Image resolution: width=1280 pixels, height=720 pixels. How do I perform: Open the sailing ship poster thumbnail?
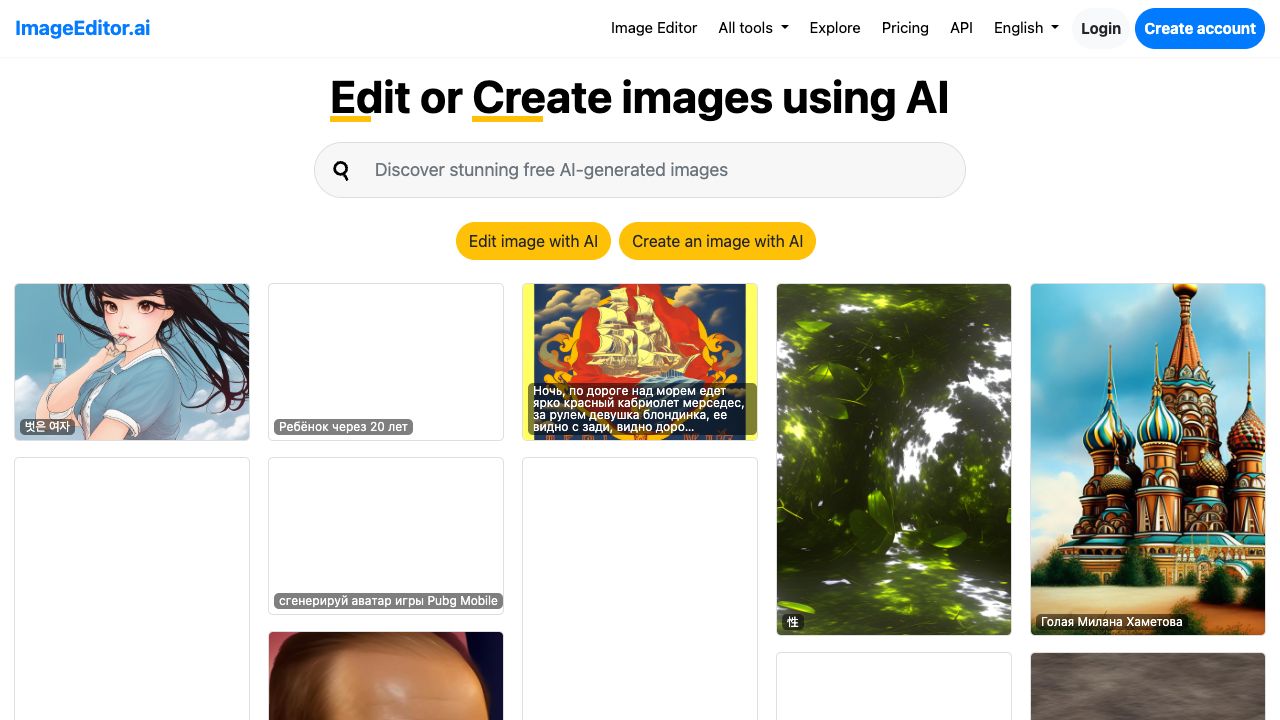[640, 340]
